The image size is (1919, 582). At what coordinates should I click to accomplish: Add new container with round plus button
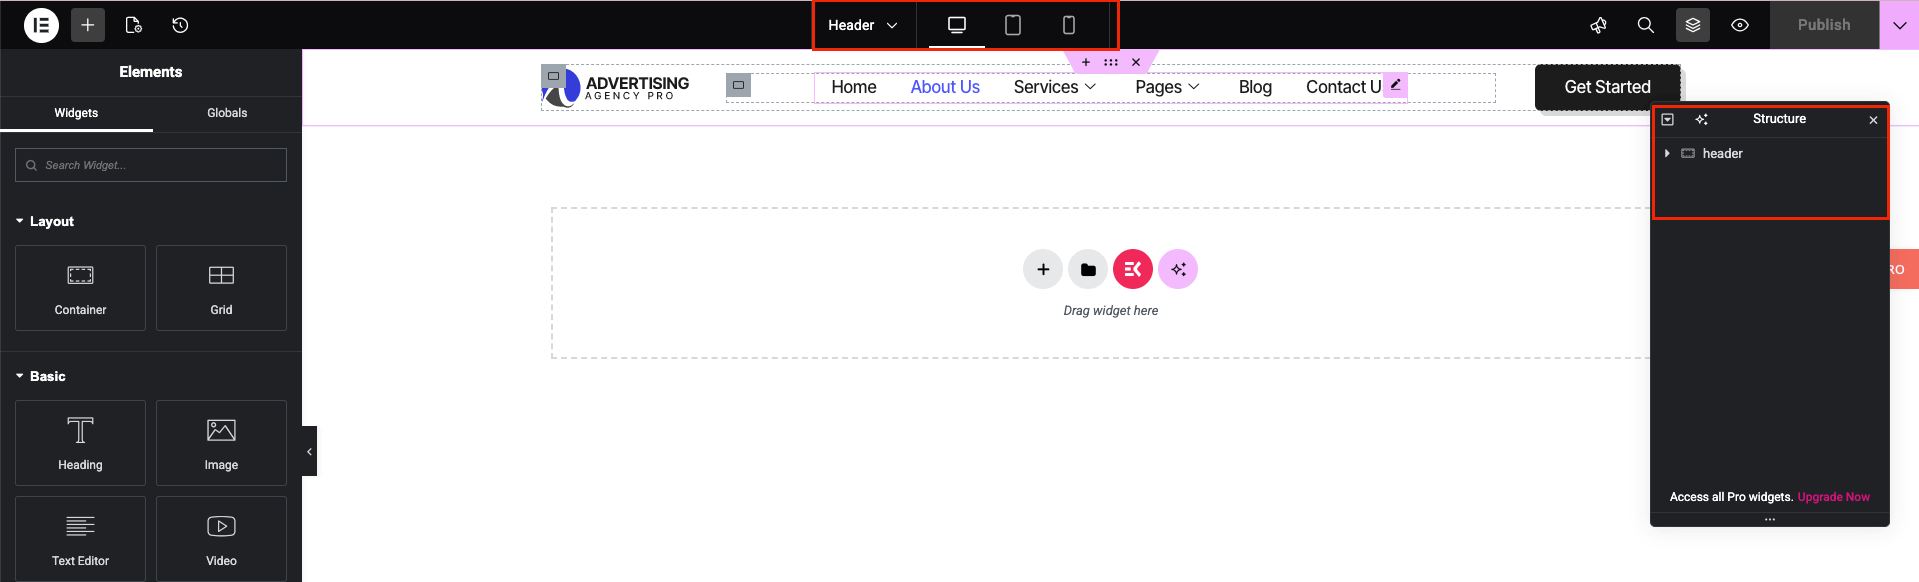click(1043, 269)
